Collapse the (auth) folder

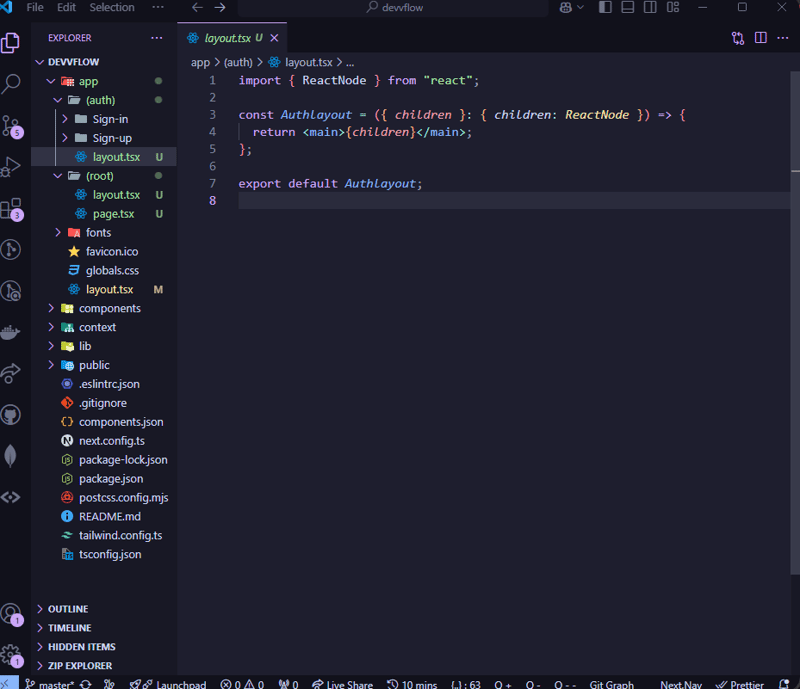pos(58,100)
